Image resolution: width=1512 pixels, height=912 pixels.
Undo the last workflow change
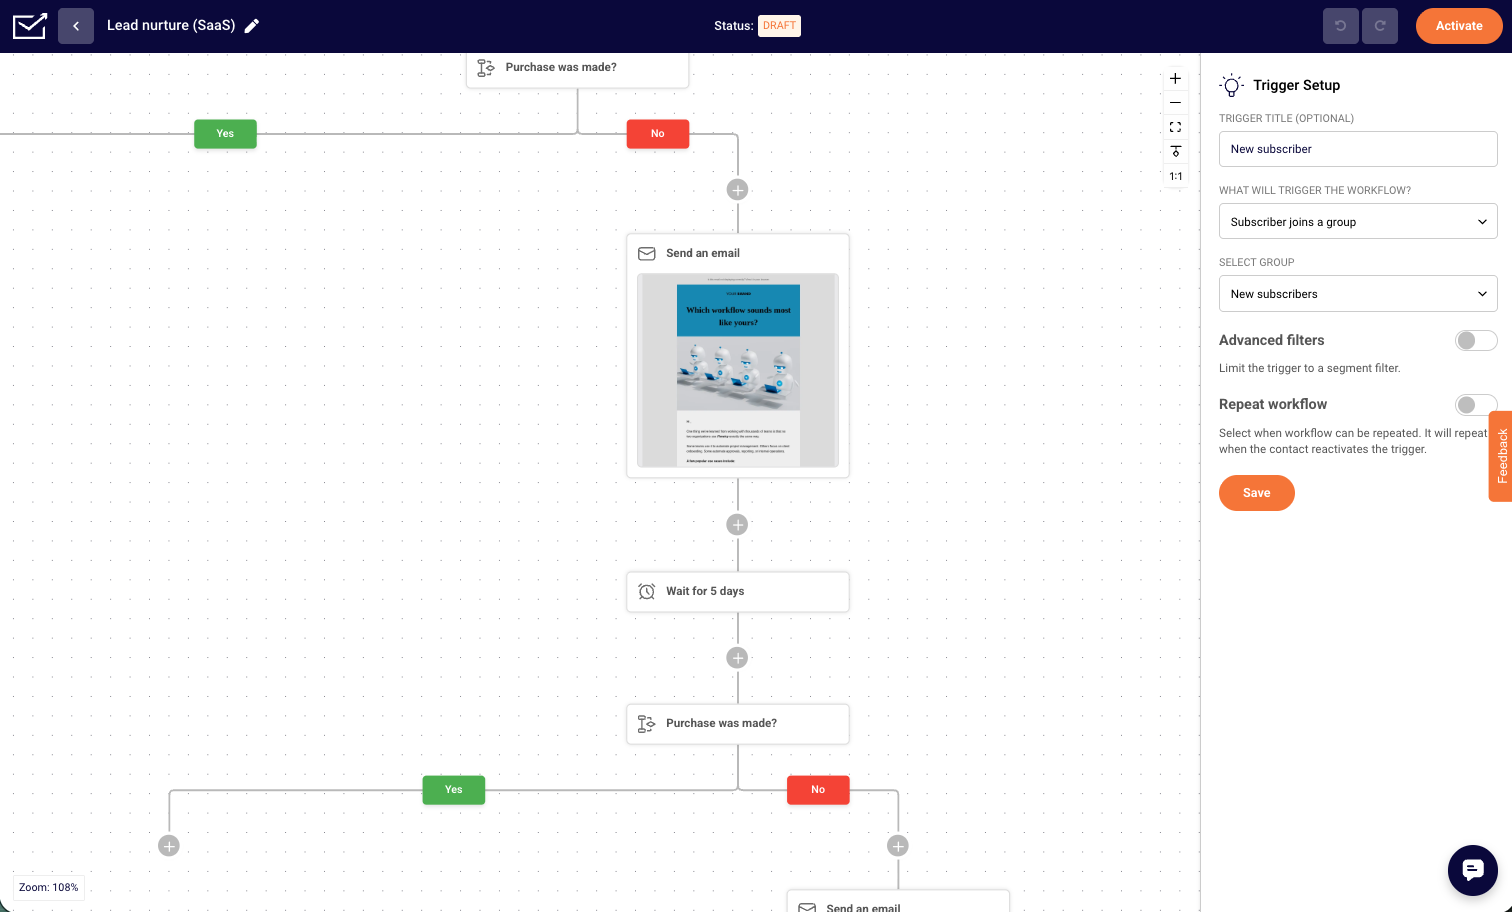1341,26
